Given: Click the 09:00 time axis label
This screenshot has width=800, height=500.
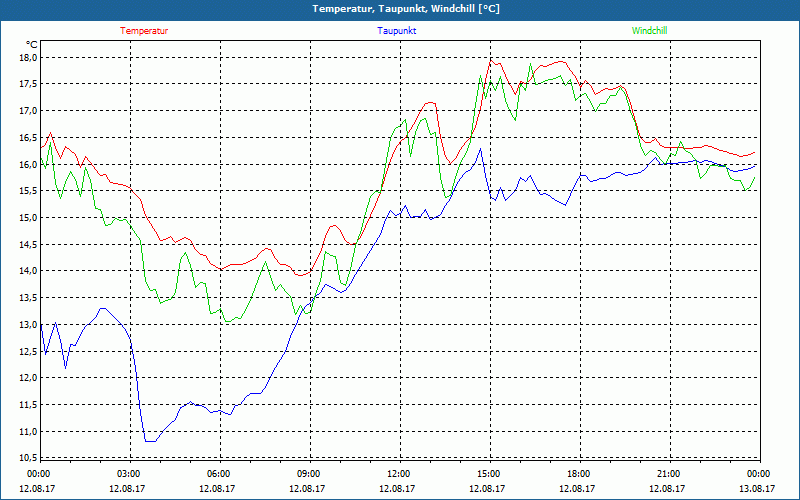Looking at the screenshot, I should (x=310, y=474).
